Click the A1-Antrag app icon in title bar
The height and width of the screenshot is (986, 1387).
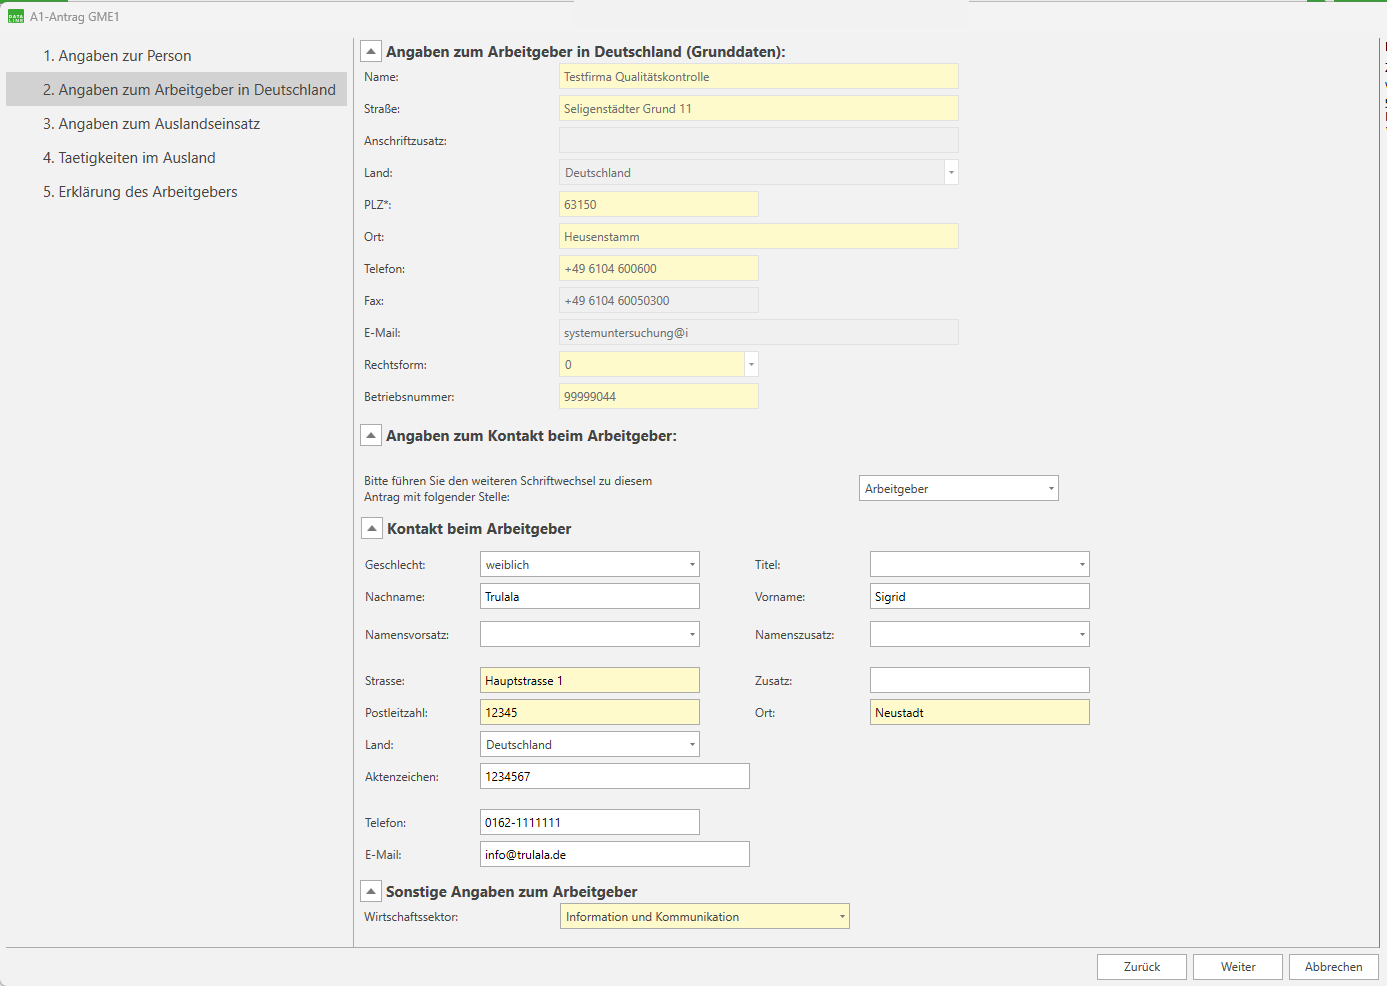[x=15, y=17]
